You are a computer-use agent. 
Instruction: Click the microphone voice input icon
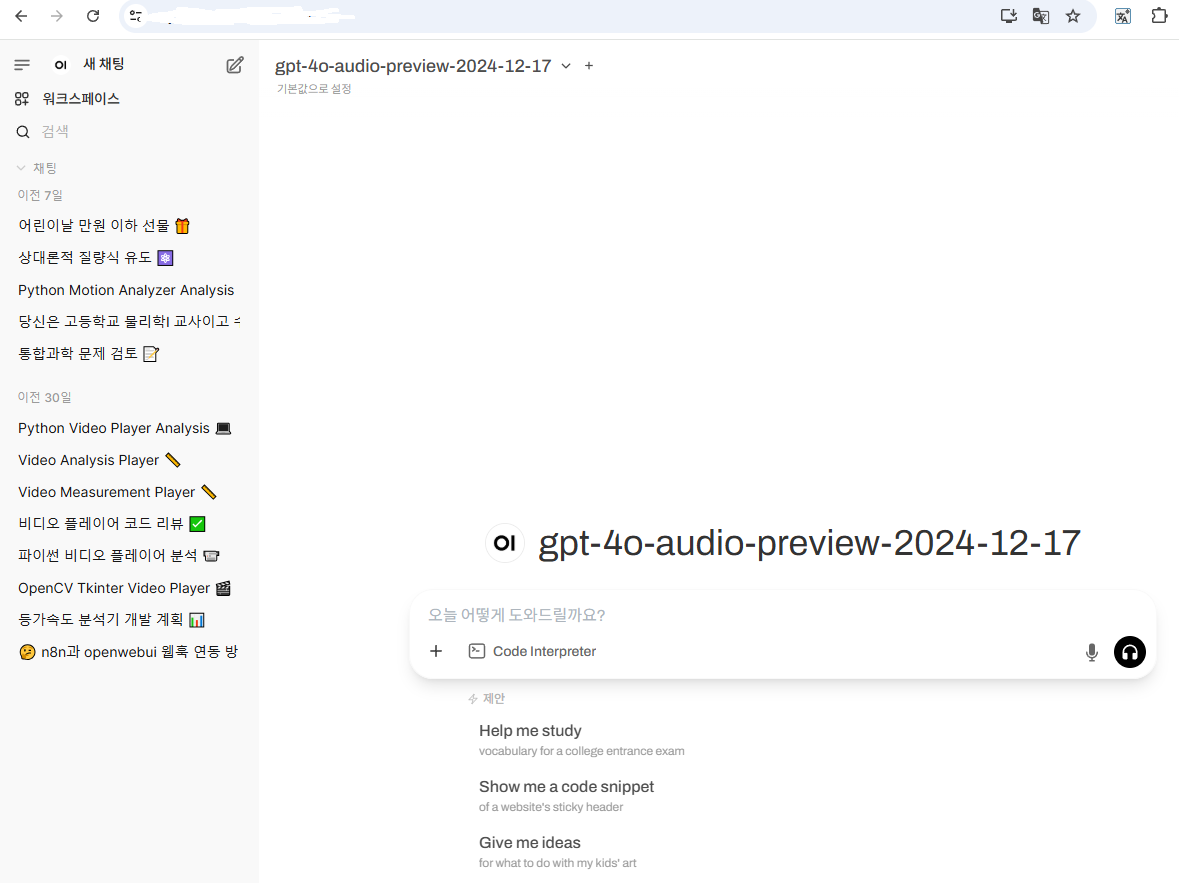pyautogui.click(x=1092, y=652)
